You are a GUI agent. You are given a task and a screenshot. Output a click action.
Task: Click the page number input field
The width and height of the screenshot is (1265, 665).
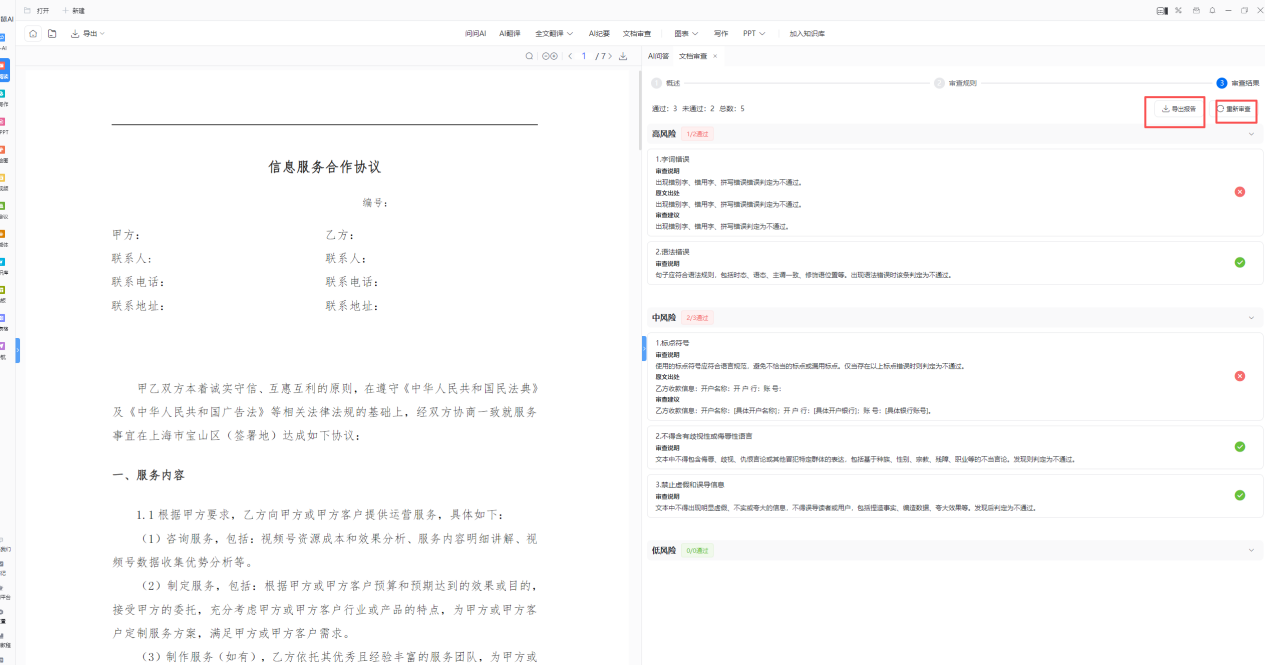(584, 56)
